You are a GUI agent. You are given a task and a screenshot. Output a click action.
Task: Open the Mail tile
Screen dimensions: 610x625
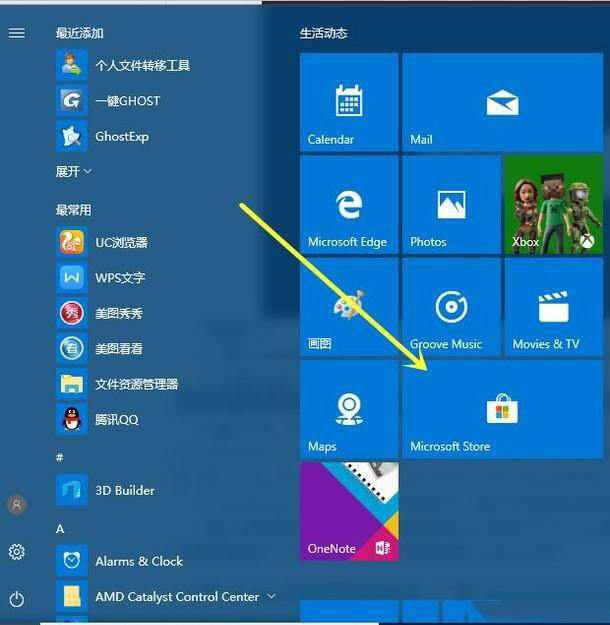(x=503, y=102)
